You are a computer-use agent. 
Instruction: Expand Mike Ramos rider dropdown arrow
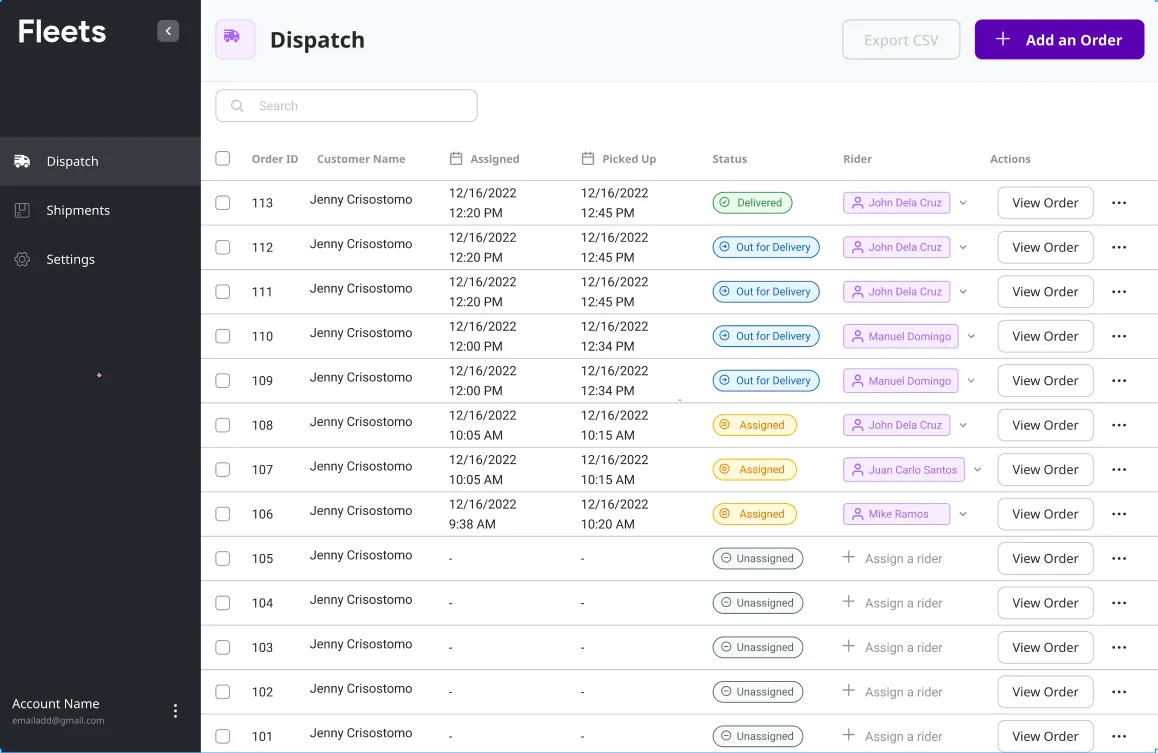pos(963,514)
